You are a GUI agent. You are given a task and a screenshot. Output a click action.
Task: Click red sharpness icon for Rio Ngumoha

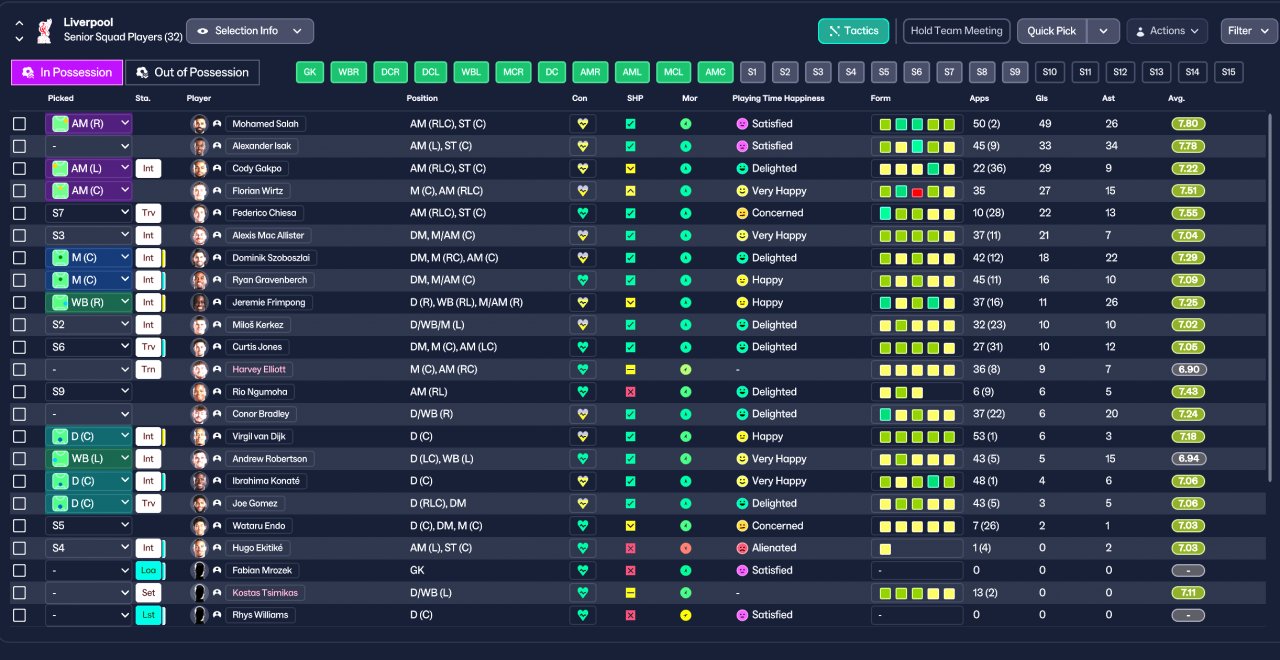(x=630, y=392)
